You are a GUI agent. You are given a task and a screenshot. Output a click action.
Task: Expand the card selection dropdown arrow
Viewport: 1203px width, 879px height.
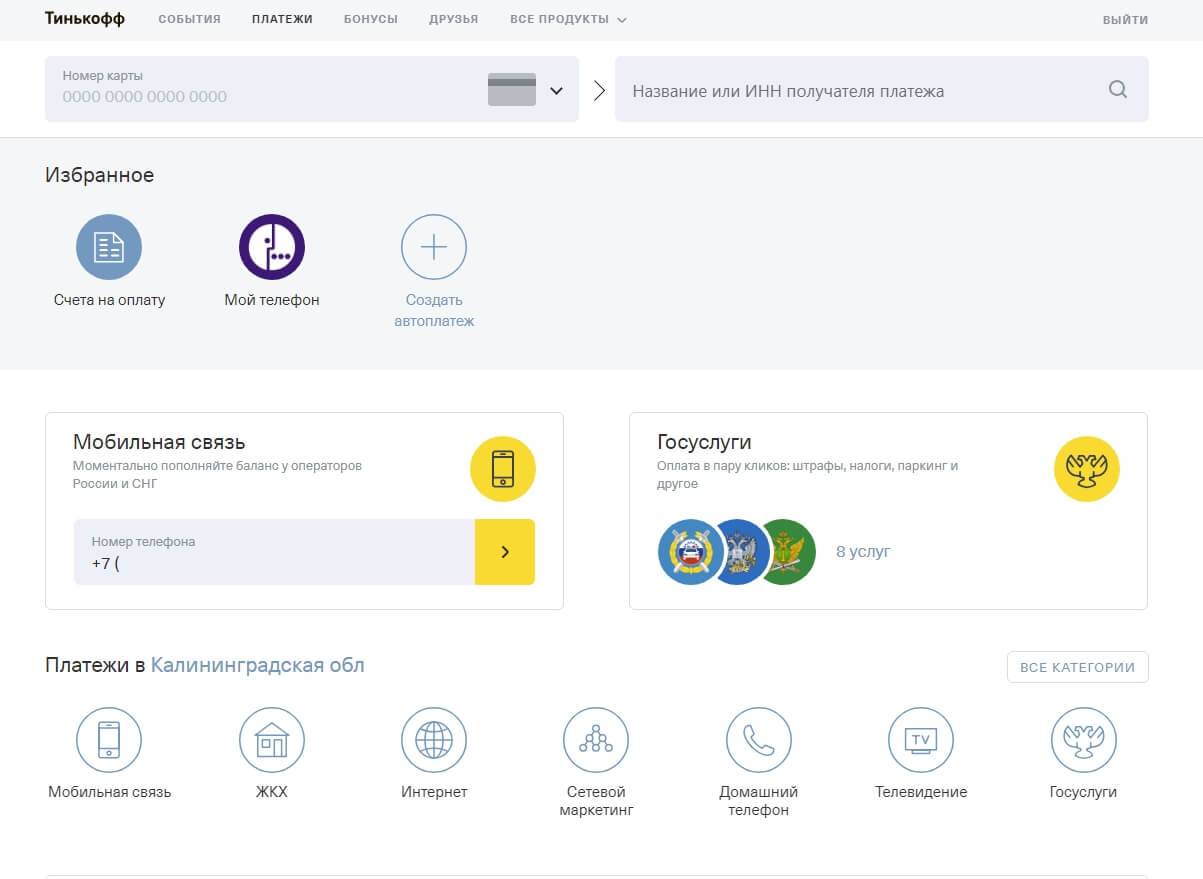point(556,91)
